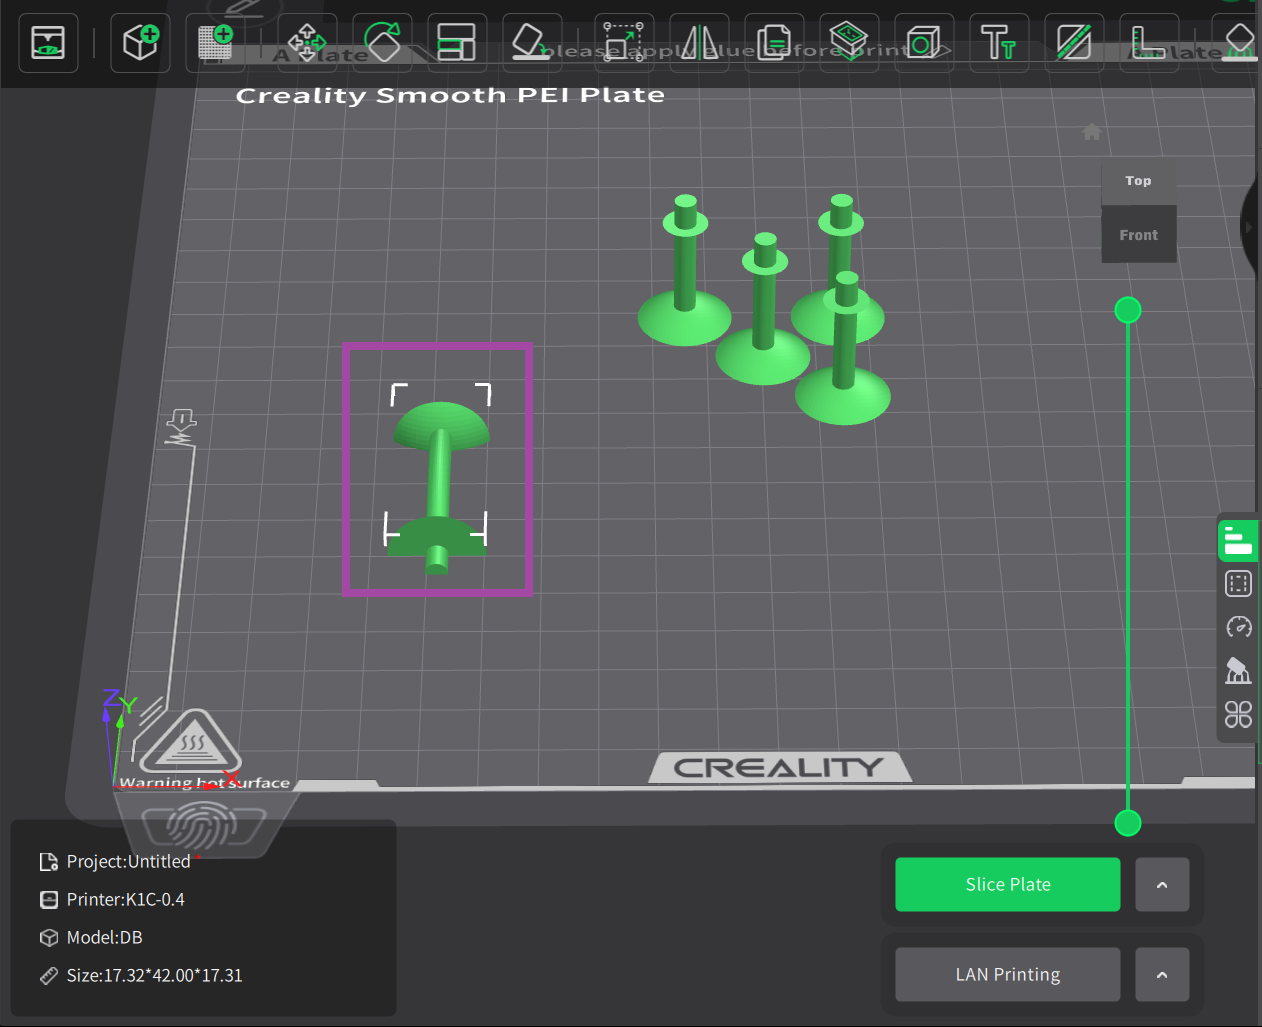The height and width of the screenshot is (1027, 1262).
Task: Toggle the speedometer icon in right sidebar
Action: point(1238,627)
